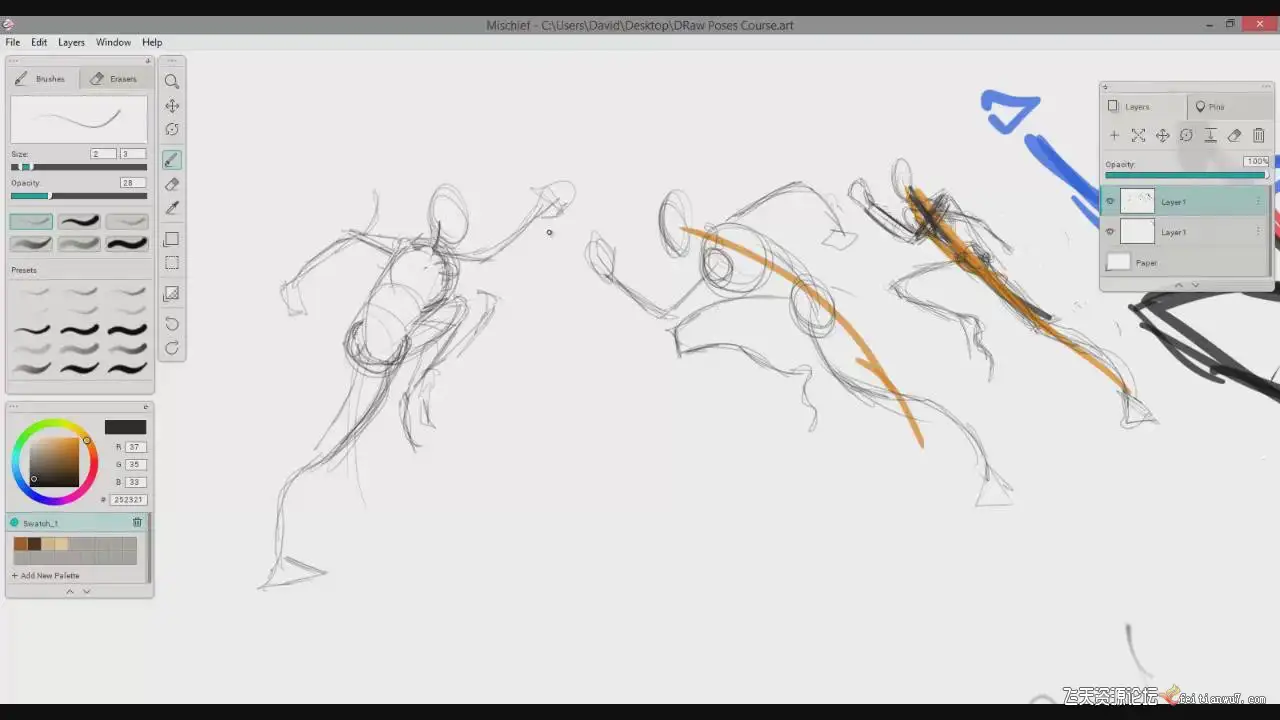Select the dashed Selection marquee tool

pyautogui.click(x=172, y=263)
